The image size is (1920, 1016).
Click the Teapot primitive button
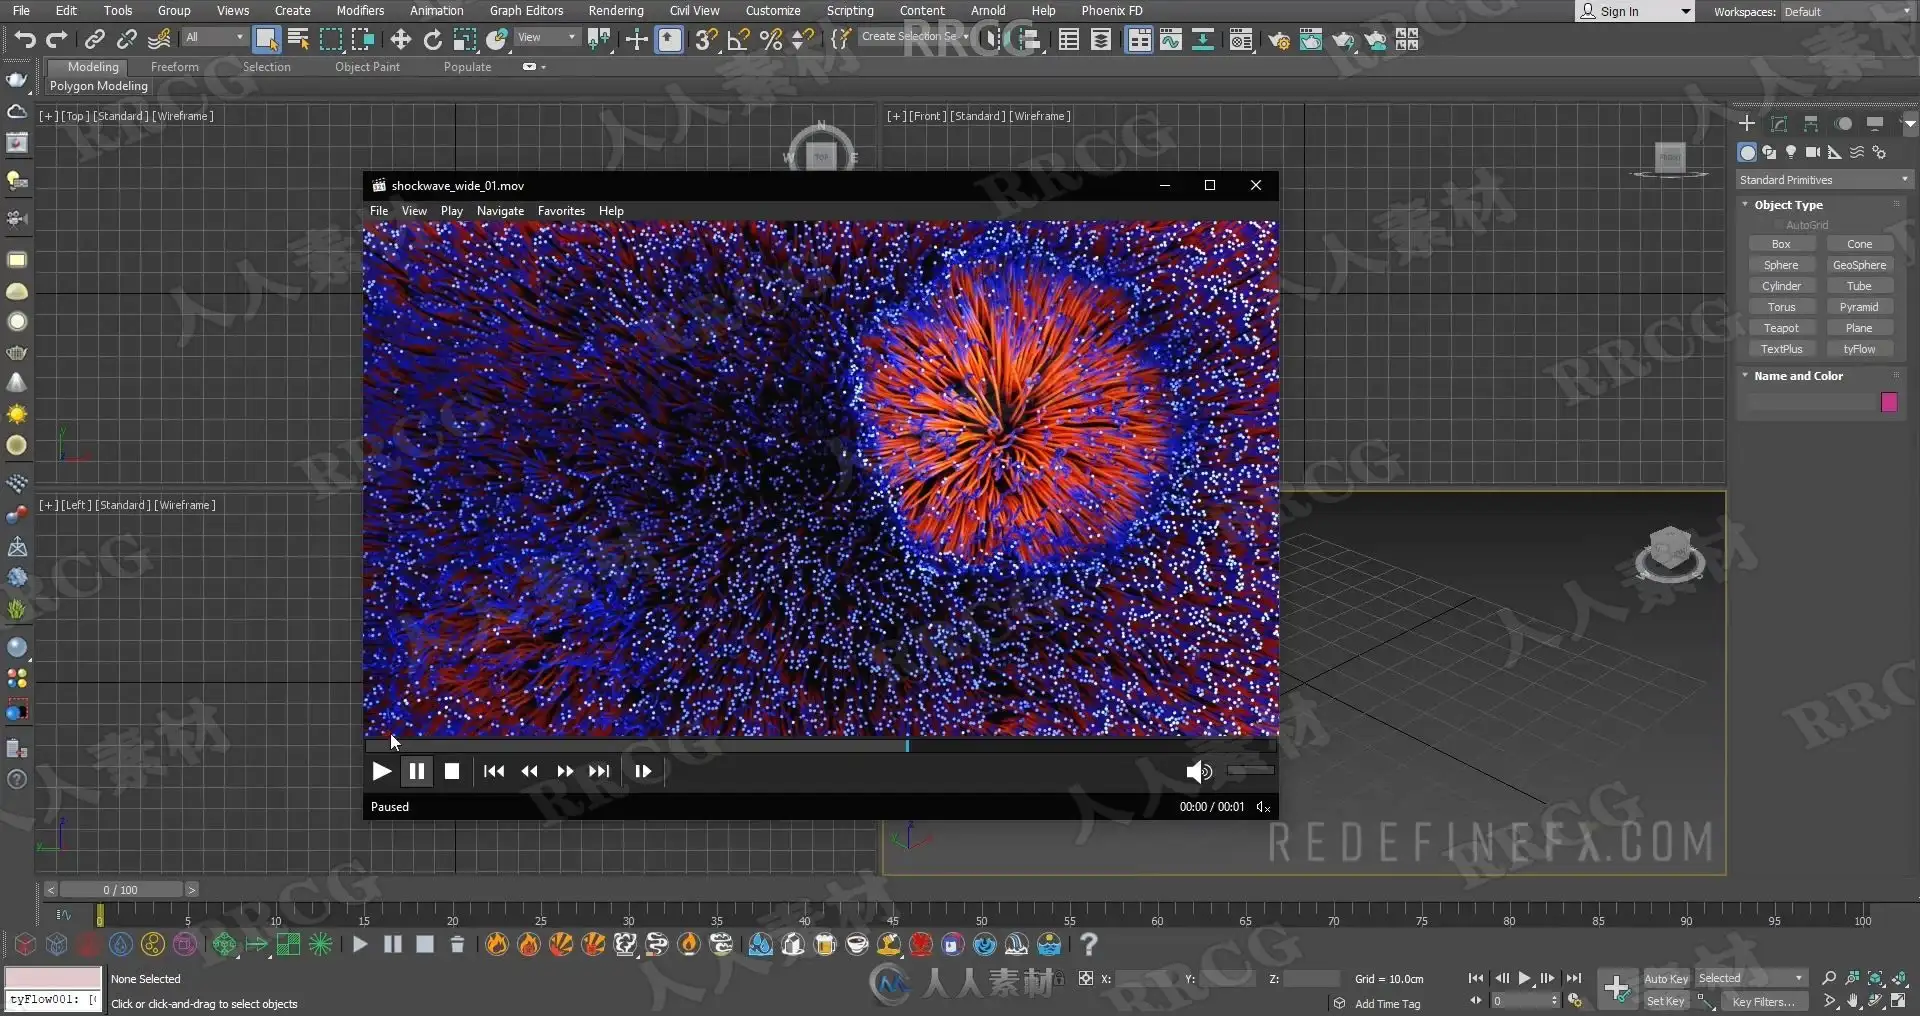click(x=1781, y=328)
